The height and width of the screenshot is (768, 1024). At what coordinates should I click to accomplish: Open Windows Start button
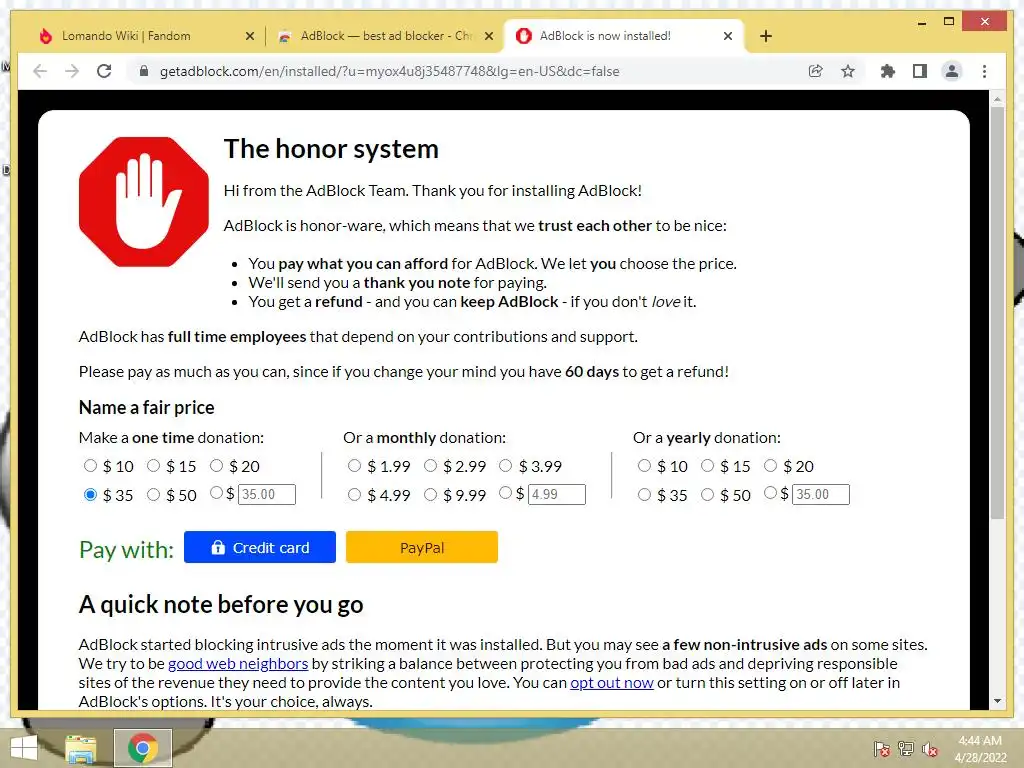[x=24, y=748]
